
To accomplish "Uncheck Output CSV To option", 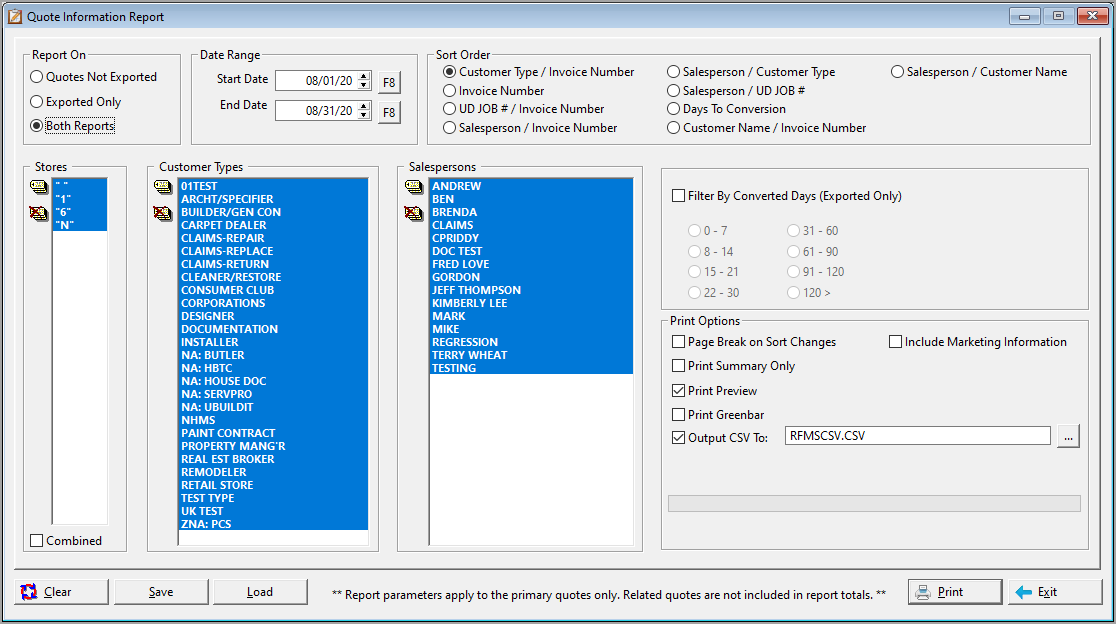I will click(720, 438).
